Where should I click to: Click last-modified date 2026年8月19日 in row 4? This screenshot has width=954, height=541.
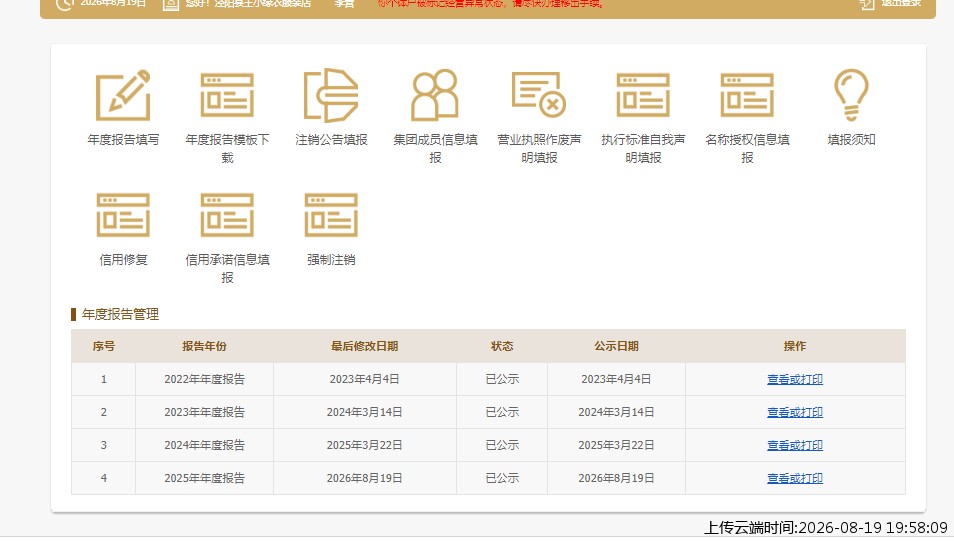pyautogui.click(x=364, y=478)
